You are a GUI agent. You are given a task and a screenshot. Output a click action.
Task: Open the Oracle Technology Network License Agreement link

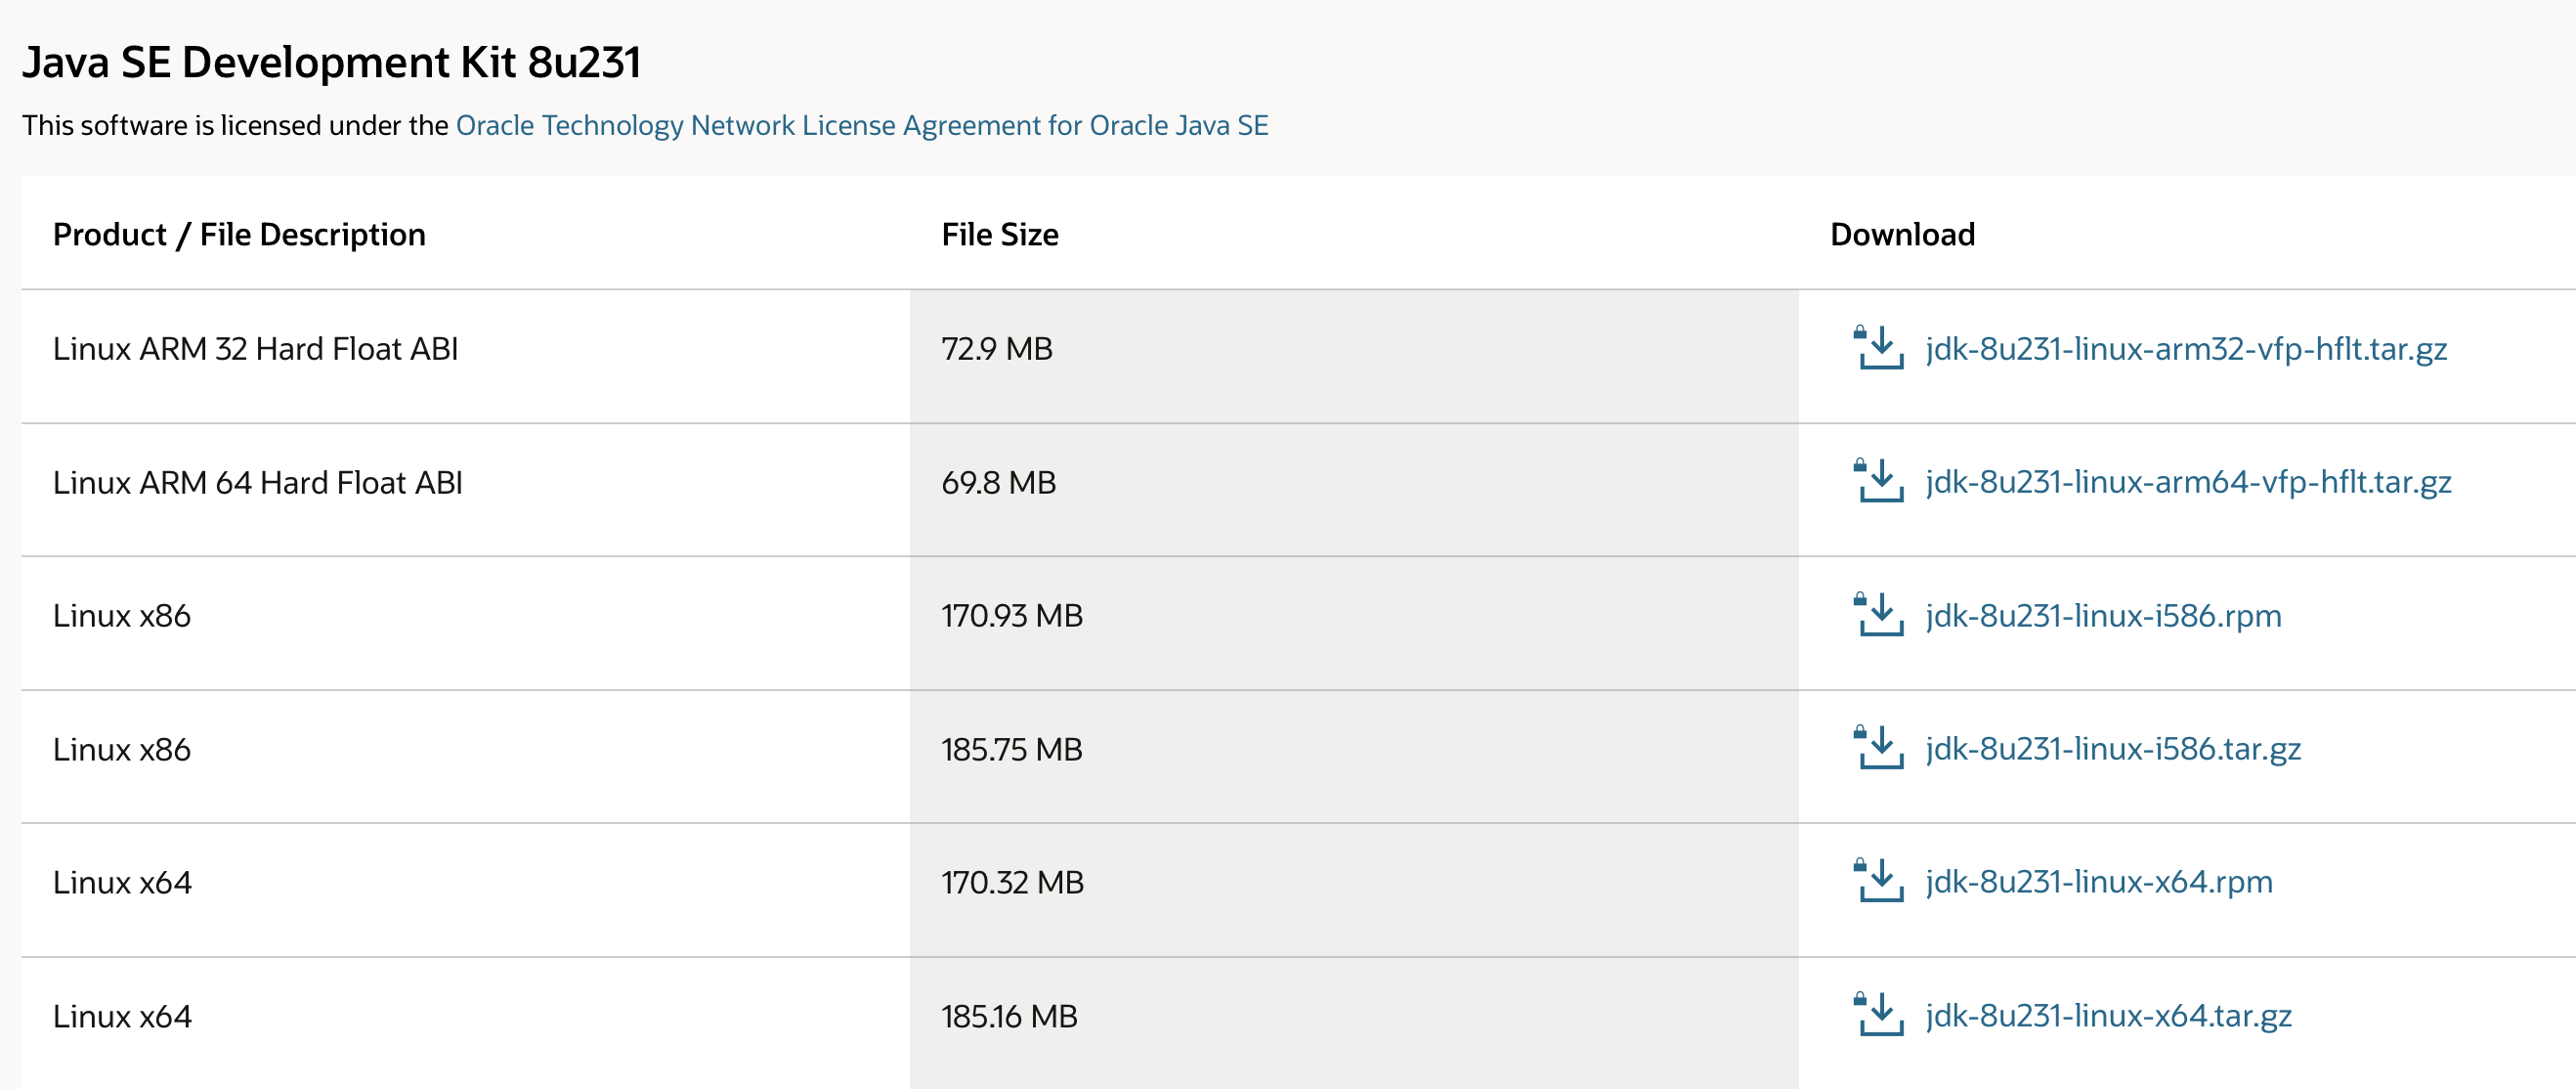tap(861, 125)
